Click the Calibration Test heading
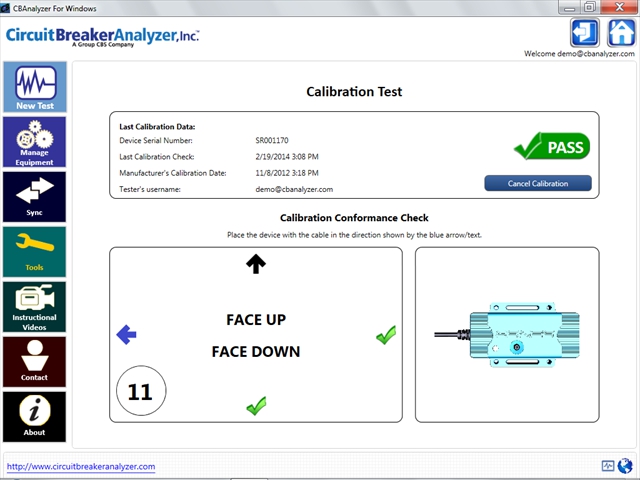Image resolution: width=640 pixels, height=480 pixels. tap(354, 91)
